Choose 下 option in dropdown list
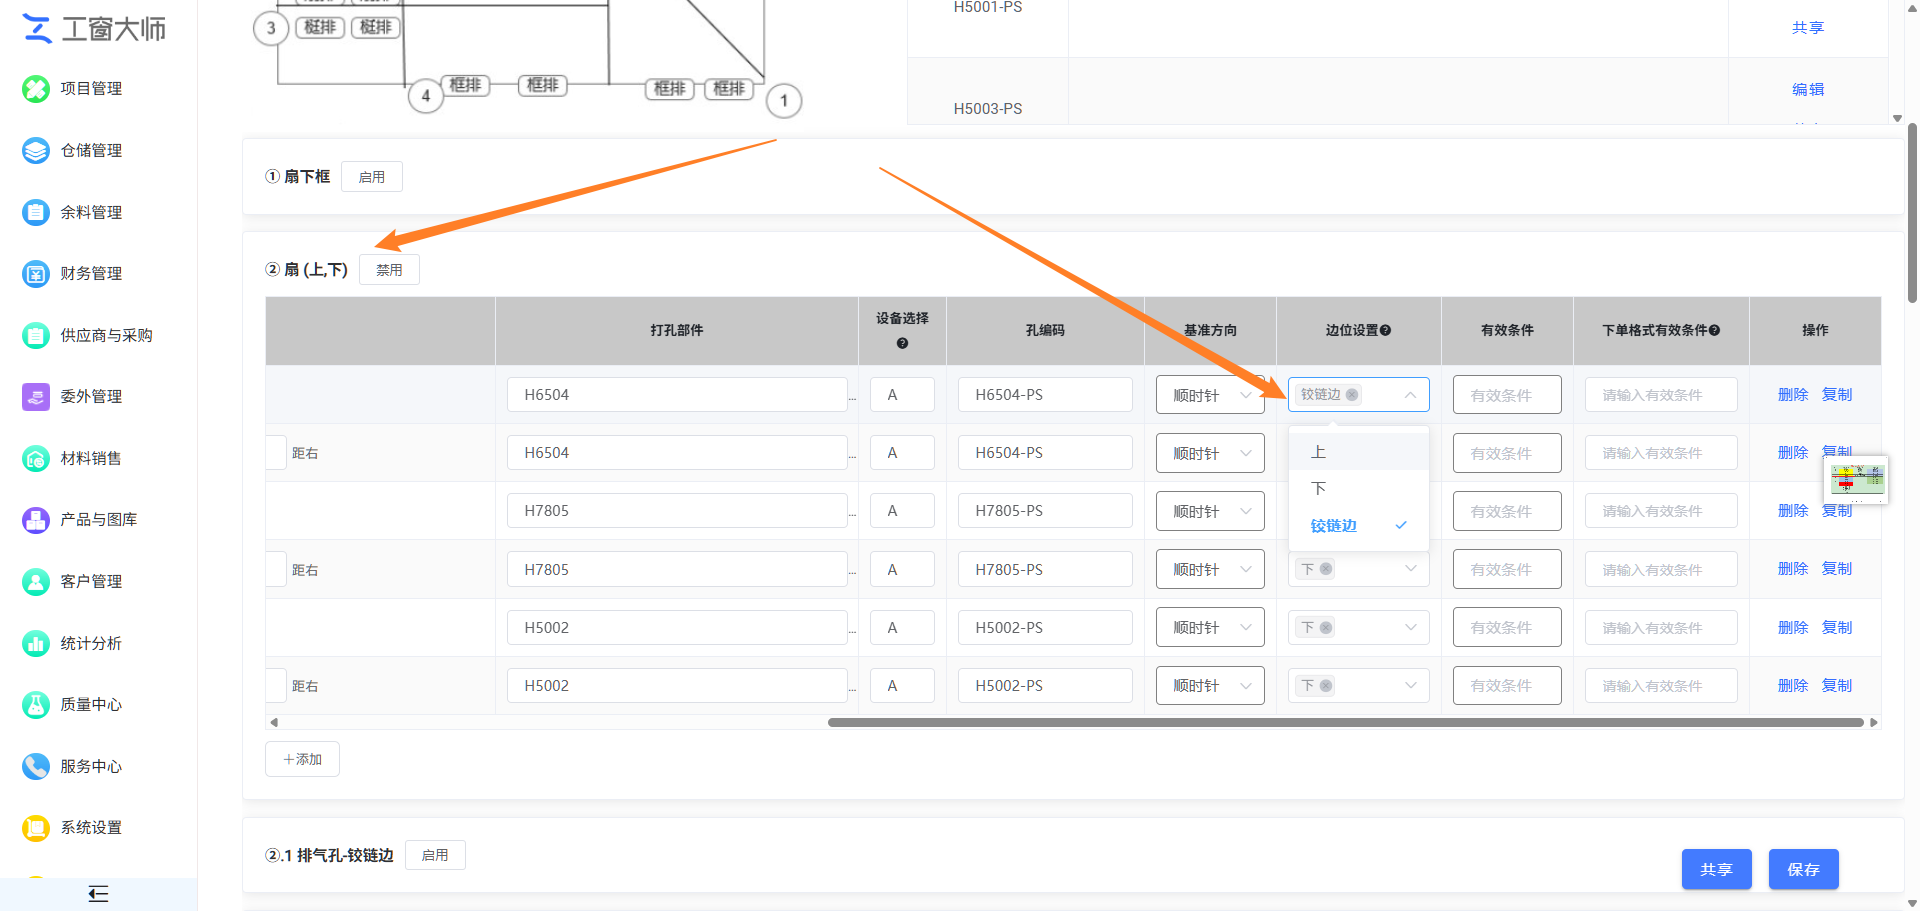Viewport: 1920px width, 911px height. tap(1358, 488)
